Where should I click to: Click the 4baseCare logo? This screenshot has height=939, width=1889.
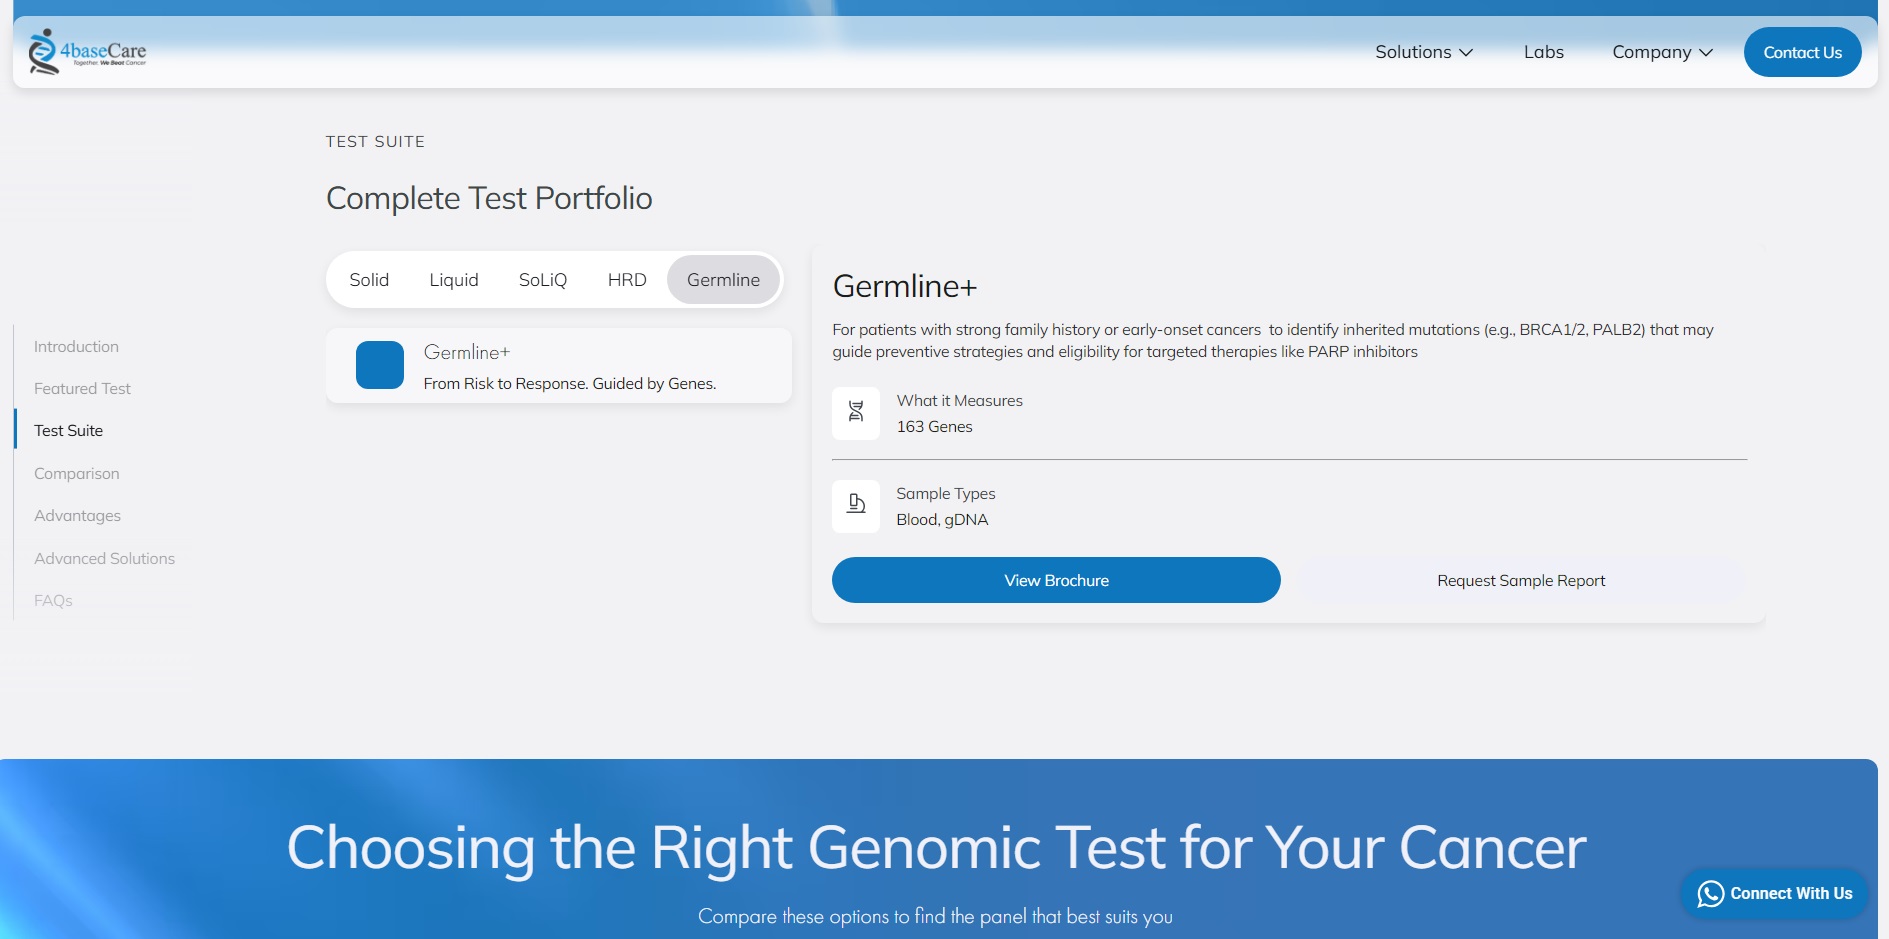(87, 51)
